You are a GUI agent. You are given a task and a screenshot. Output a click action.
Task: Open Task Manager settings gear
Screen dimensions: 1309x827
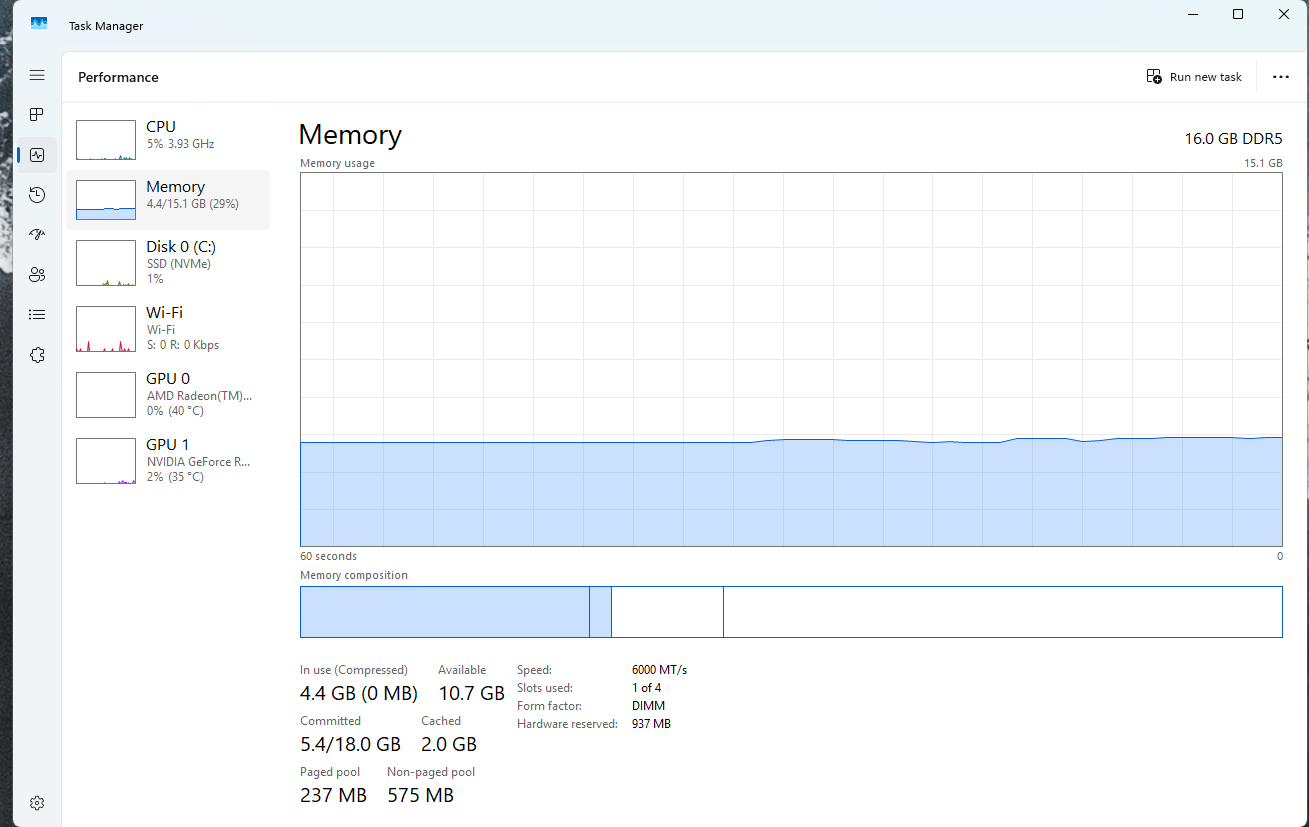[x=37, y=803]
